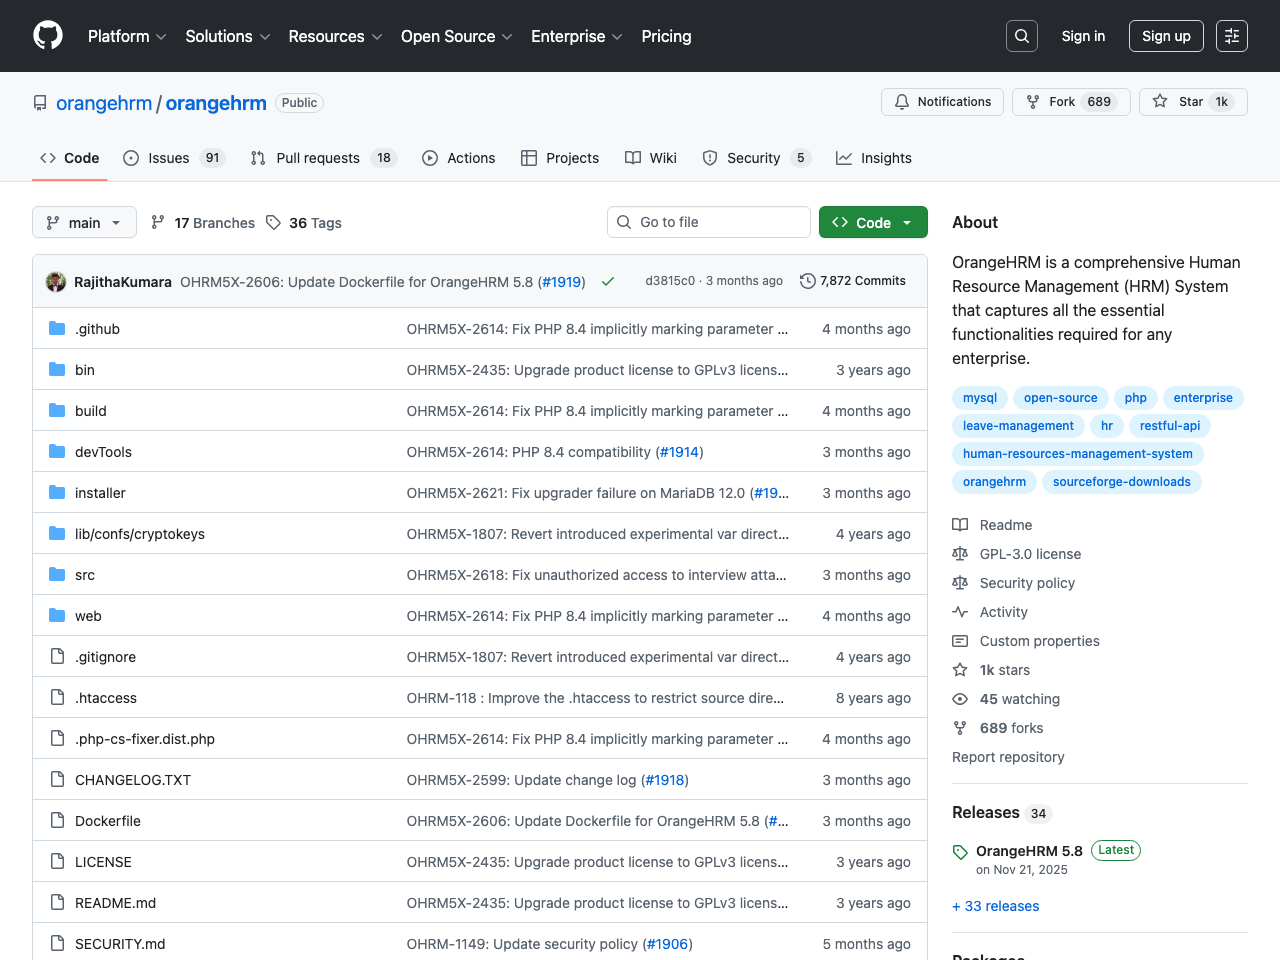Click the Activity pulse icon
Image resolution: width=1280 pixels, height=960 pixels.
tap(960, 611)
